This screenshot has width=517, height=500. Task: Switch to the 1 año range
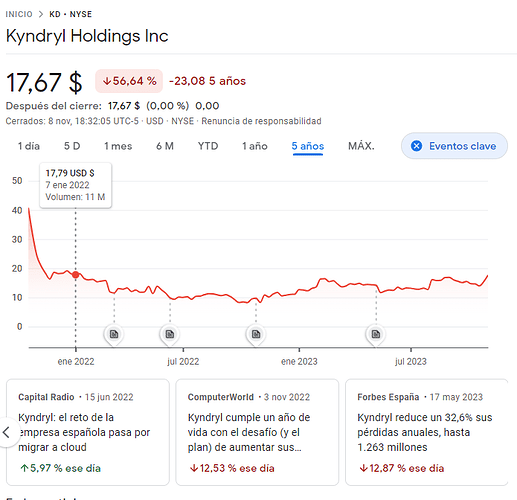(x=255, y=146)
